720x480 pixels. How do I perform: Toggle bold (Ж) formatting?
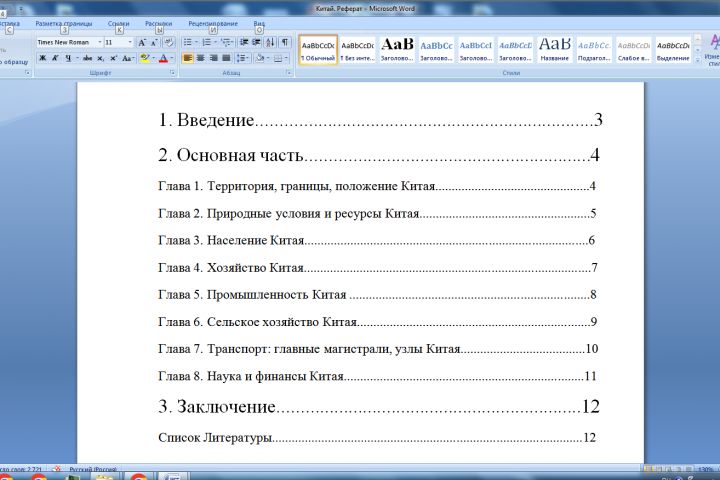[x=42, y=58]
